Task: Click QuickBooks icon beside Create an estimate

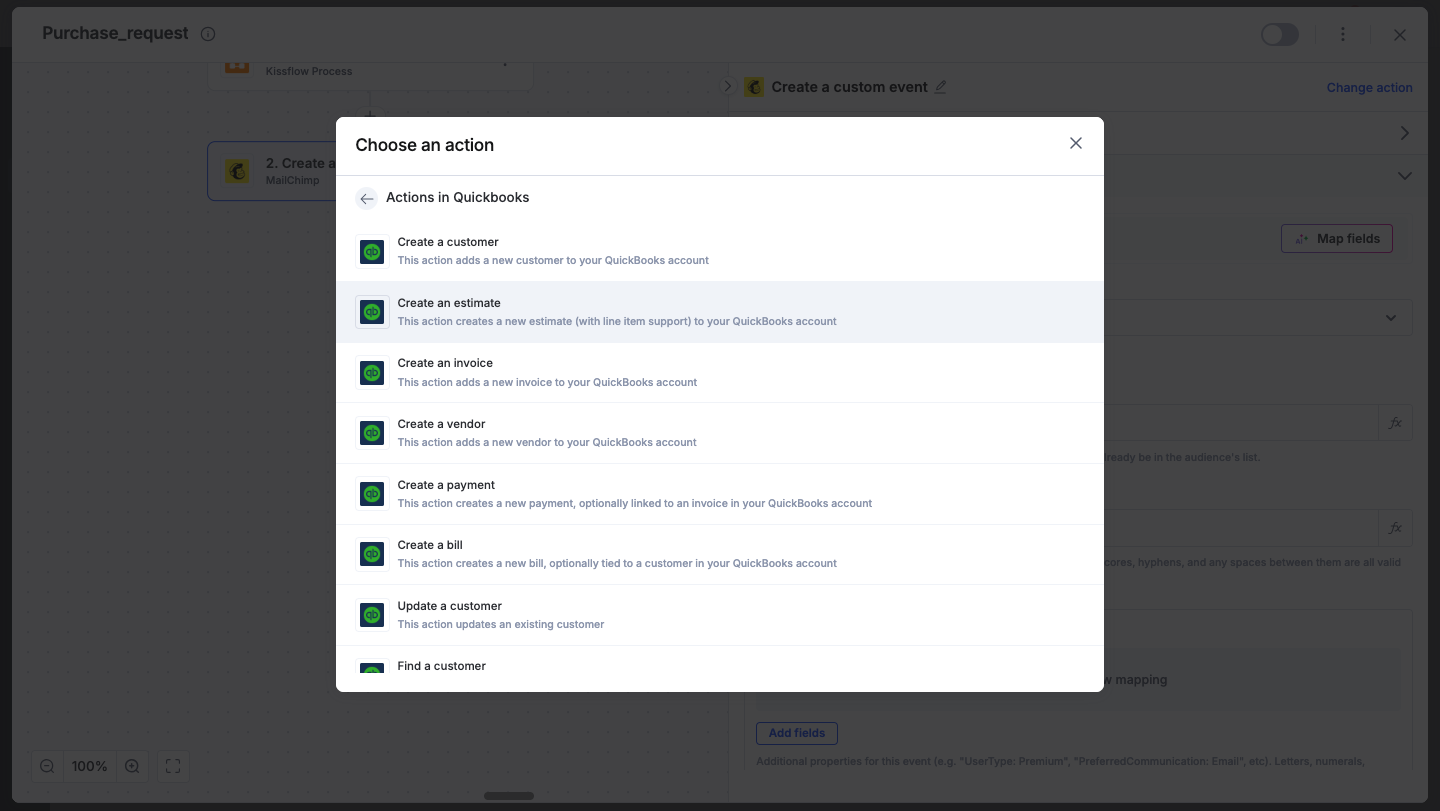Action: pyautogui.click(x=372, y=312)
